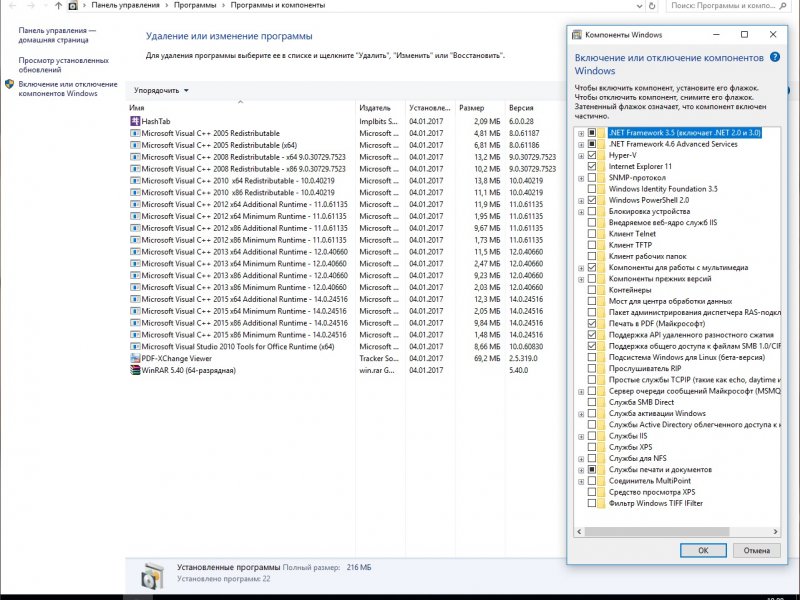Expand the Службы IIS node

[x=581, y=436]
